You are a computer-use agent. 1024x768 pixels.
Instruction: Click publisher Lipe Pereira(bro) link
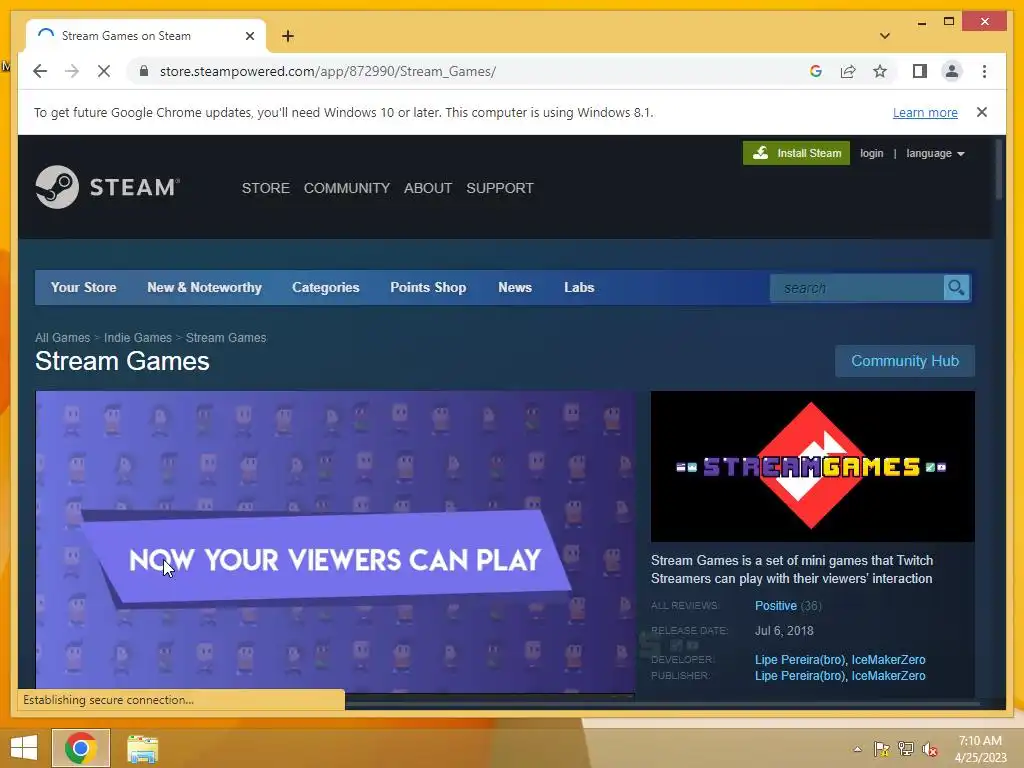point(799,676)
